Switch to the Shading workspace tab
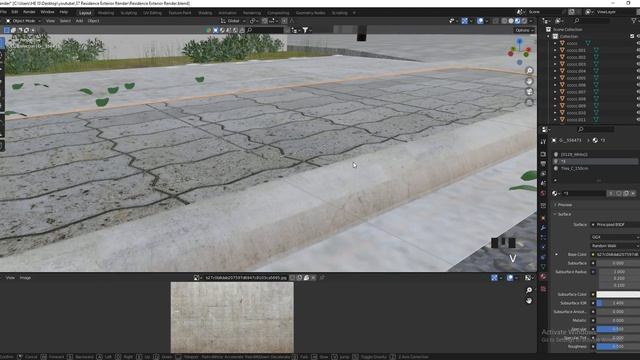Image resolution: width=640 pixels, height=360 pixels. click(205, 13)
